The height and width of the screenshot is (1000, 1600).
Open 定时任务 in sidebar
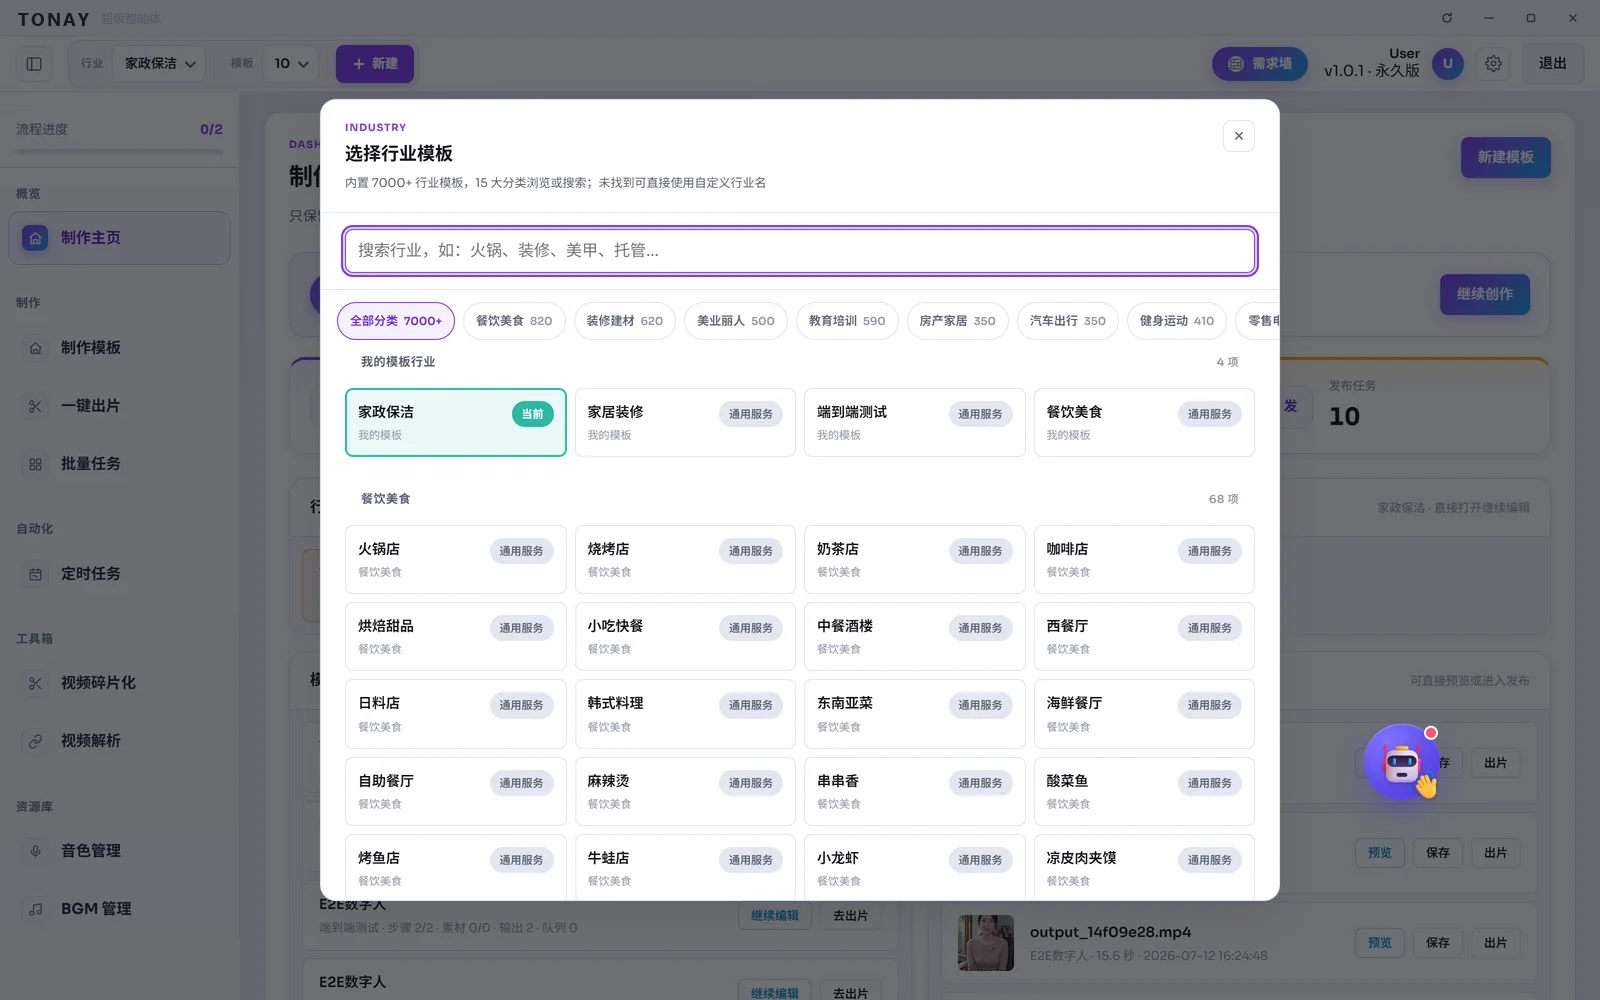tap(120, 574)
